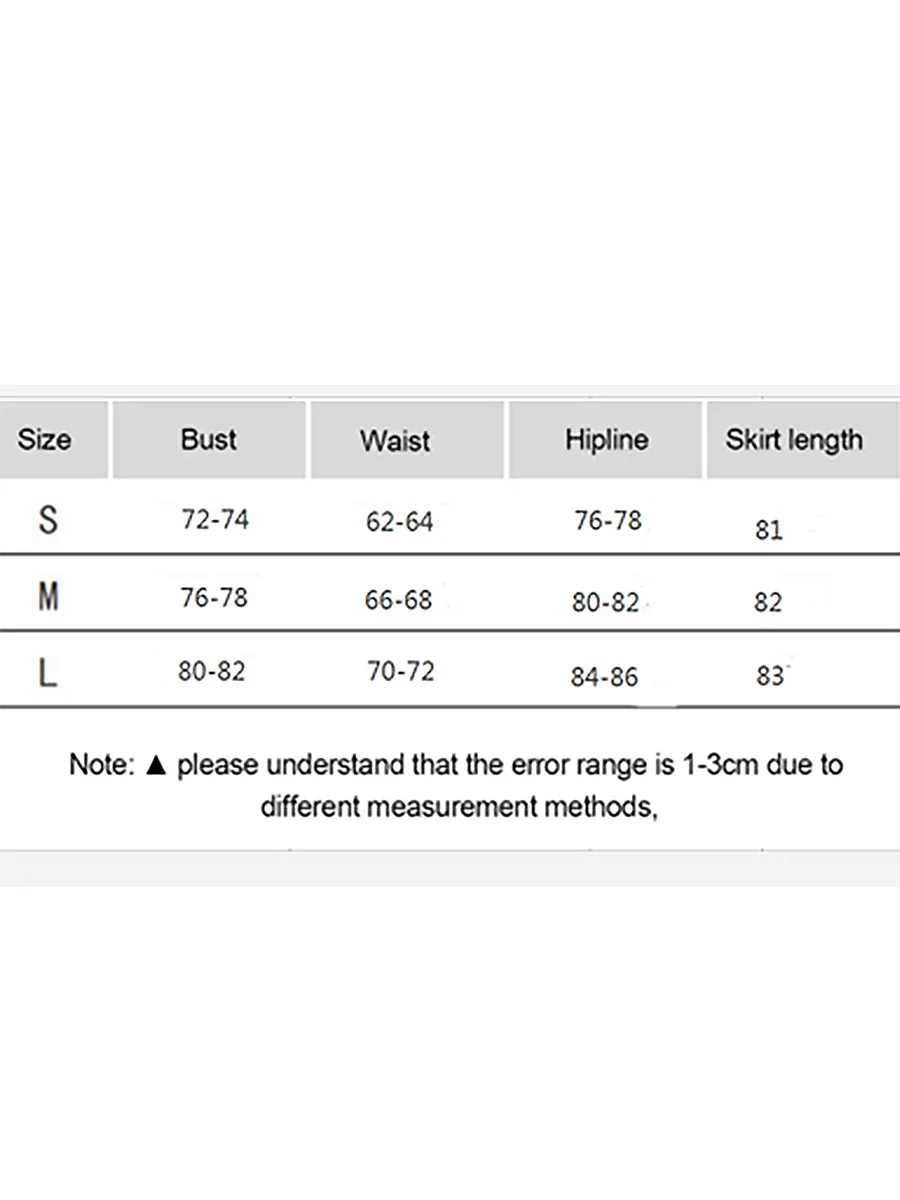900x1200 pixels.
Task: Select the 66-68 waist measurement
Action: pyautogui.click(x=399, y=600)
